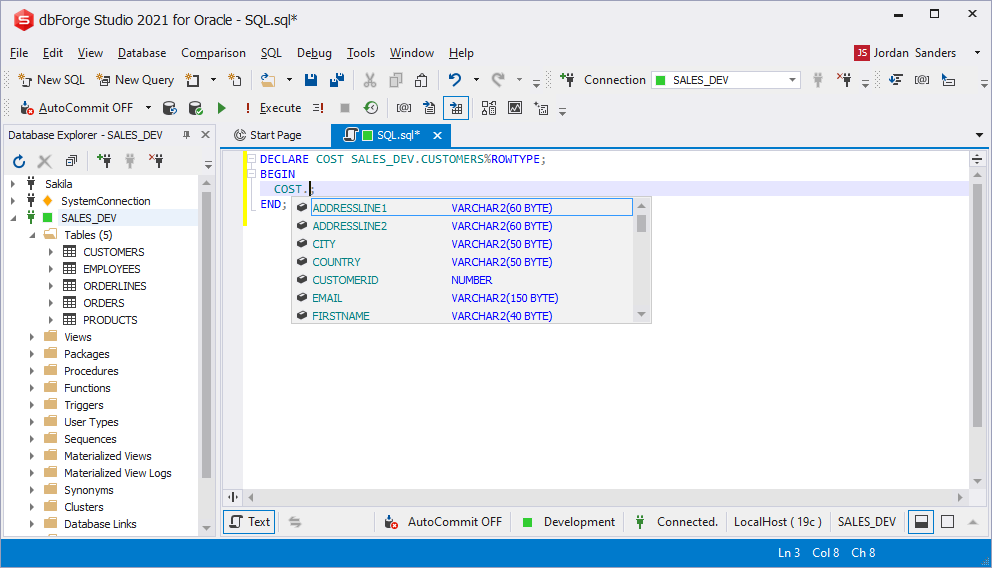Pin the Database Explorer panel
The width and height of the screenshot is (992, 568).
click(186, 135)
